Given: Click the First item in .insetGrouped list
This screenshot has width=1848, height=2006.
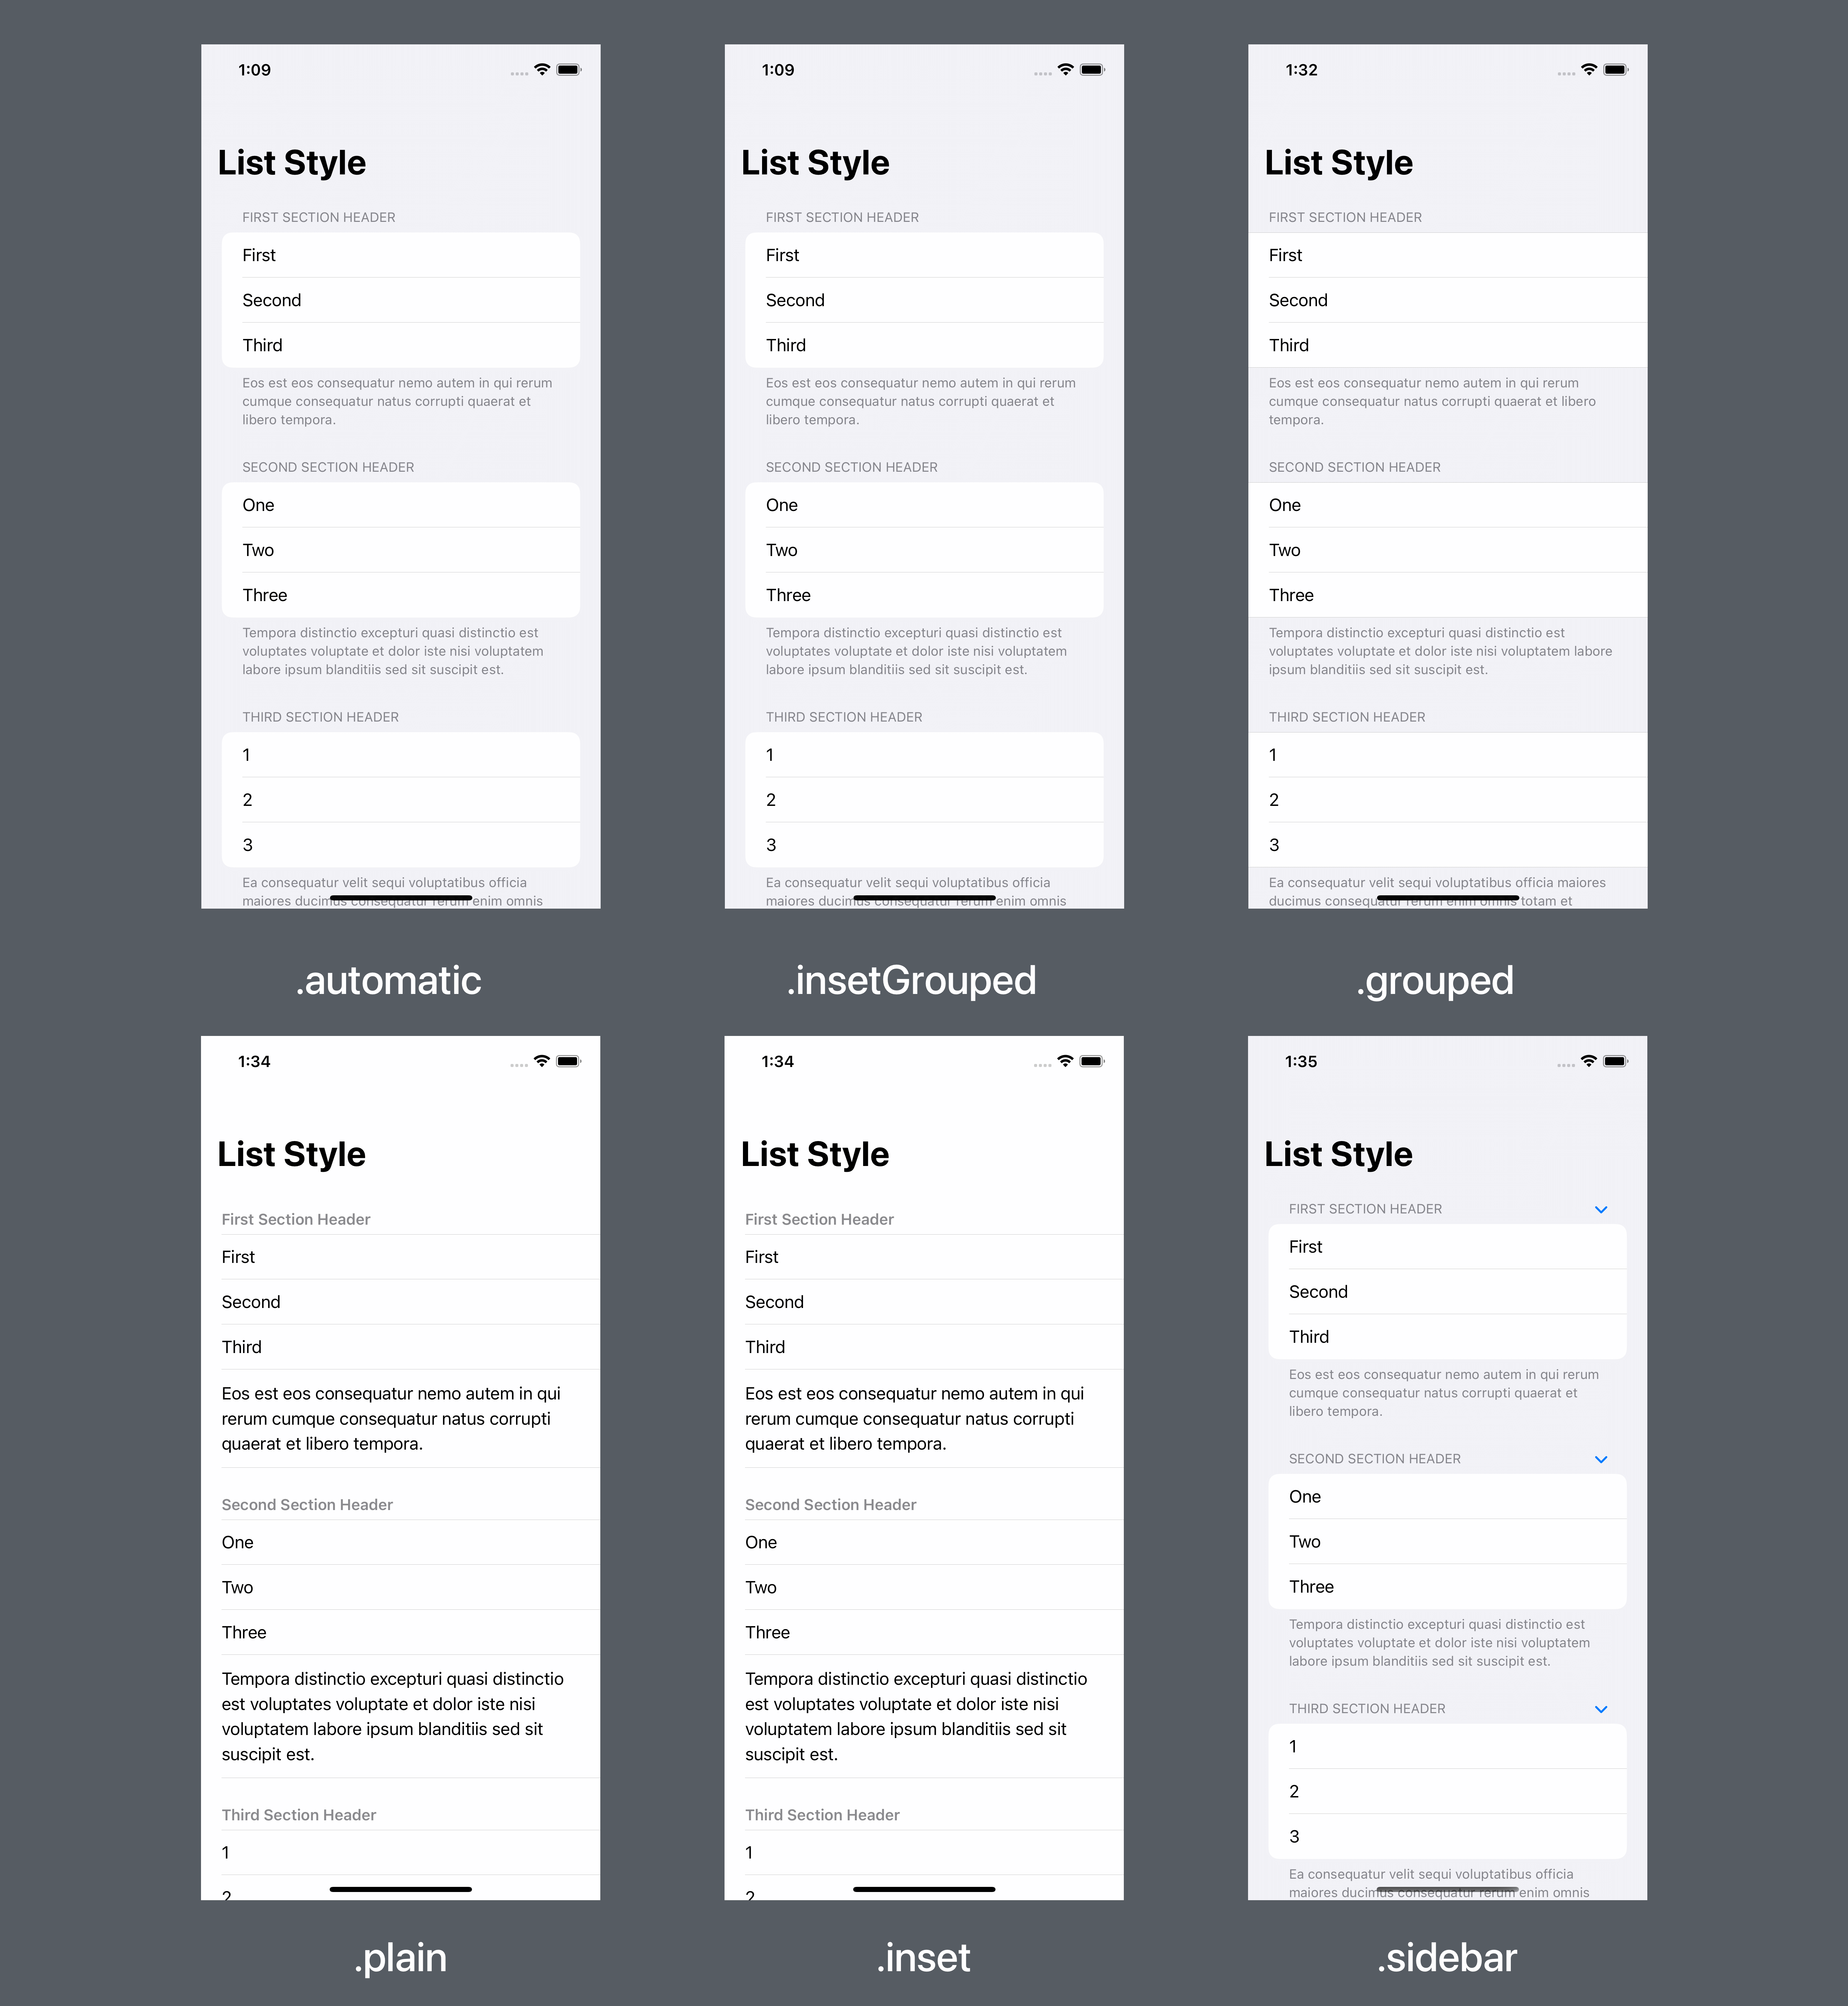Looking at the screenshot, I should click(926, 253).
